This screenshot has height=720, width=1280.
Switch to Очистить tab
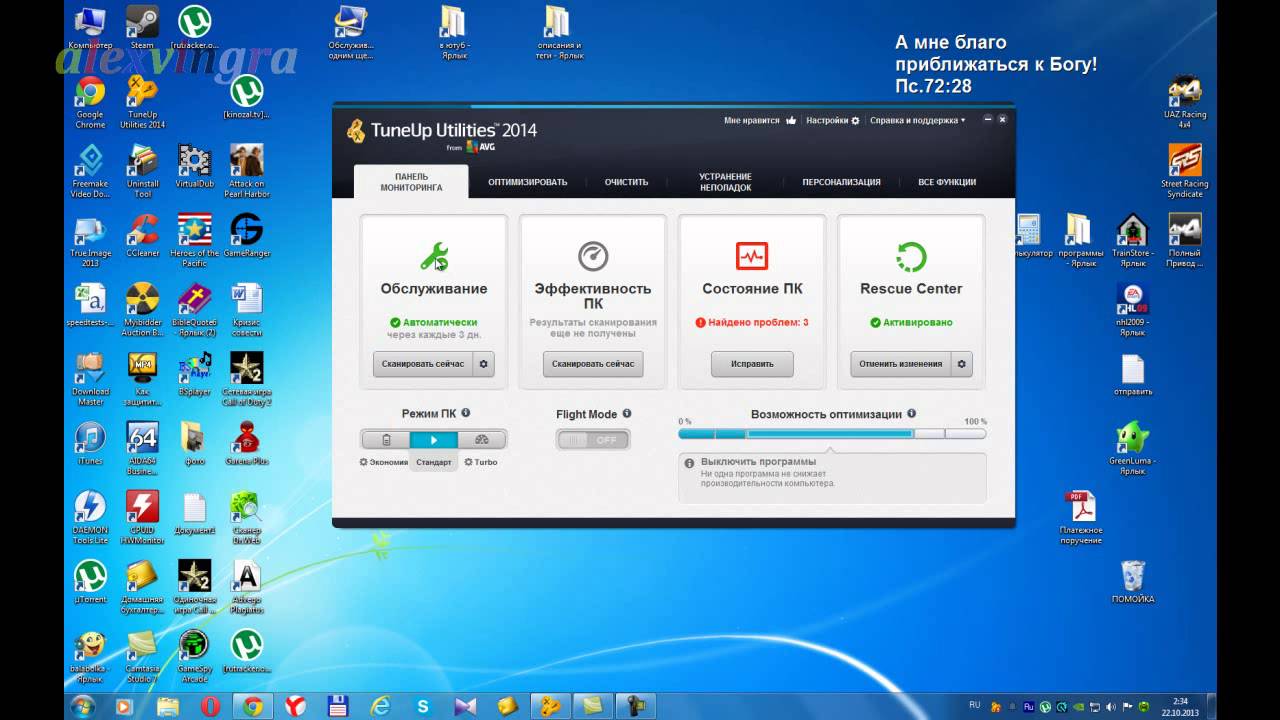pyautogui.click(x=626, y=182)
